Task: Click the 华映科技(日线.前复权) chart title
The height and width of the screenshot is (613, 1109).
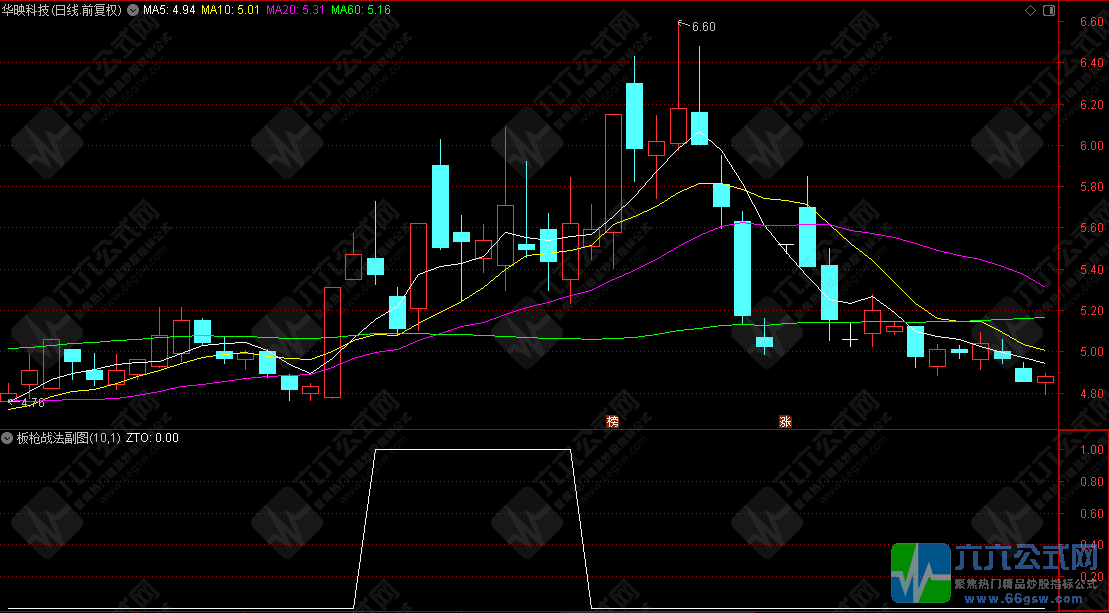Action: pos(62,10)
